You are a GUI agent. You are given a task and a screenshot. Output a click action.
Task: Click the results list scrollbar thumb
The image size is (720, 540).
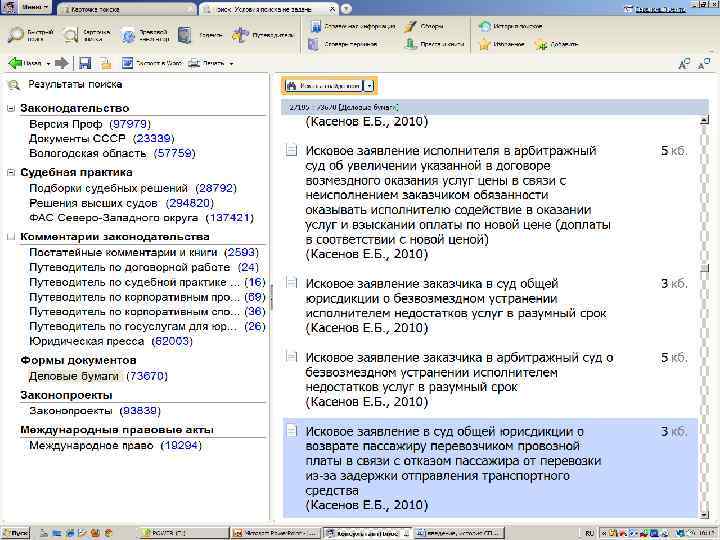(x=704, y=269)
